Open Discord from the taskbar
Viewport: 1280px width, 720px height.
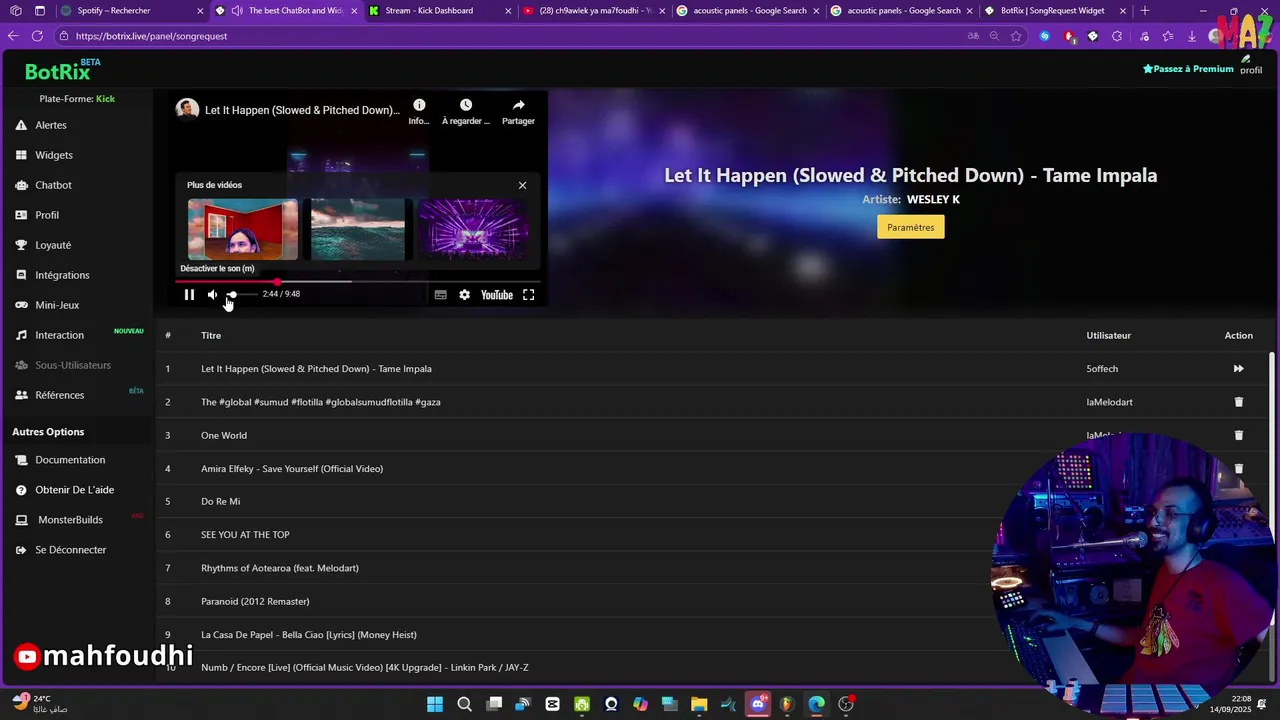click(758, 704)
